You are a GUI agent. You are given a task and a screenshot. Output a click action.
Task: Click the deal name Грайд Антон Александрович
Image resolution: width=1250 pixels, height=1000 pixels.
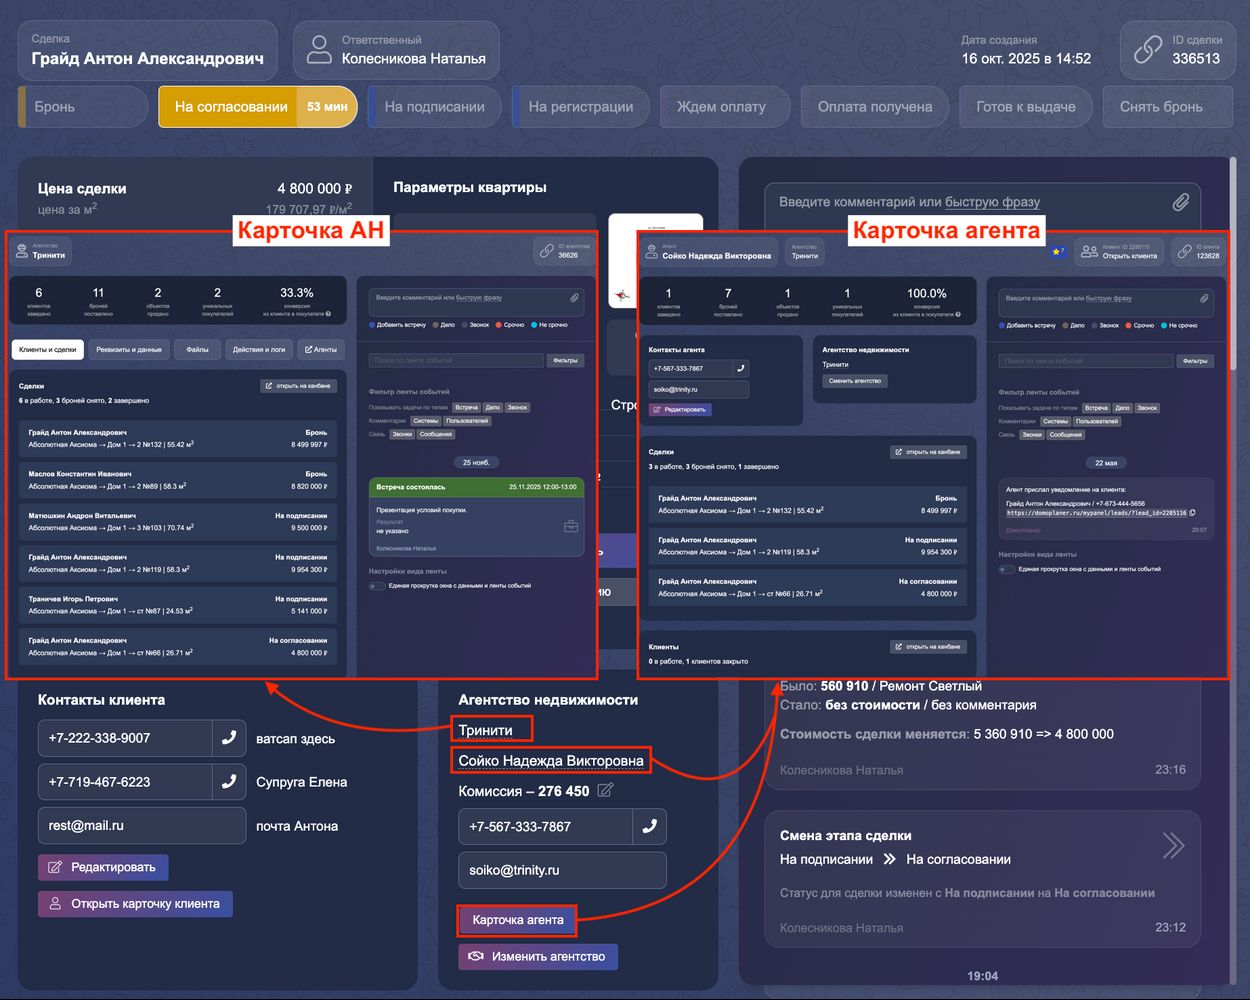click(148, 59)
